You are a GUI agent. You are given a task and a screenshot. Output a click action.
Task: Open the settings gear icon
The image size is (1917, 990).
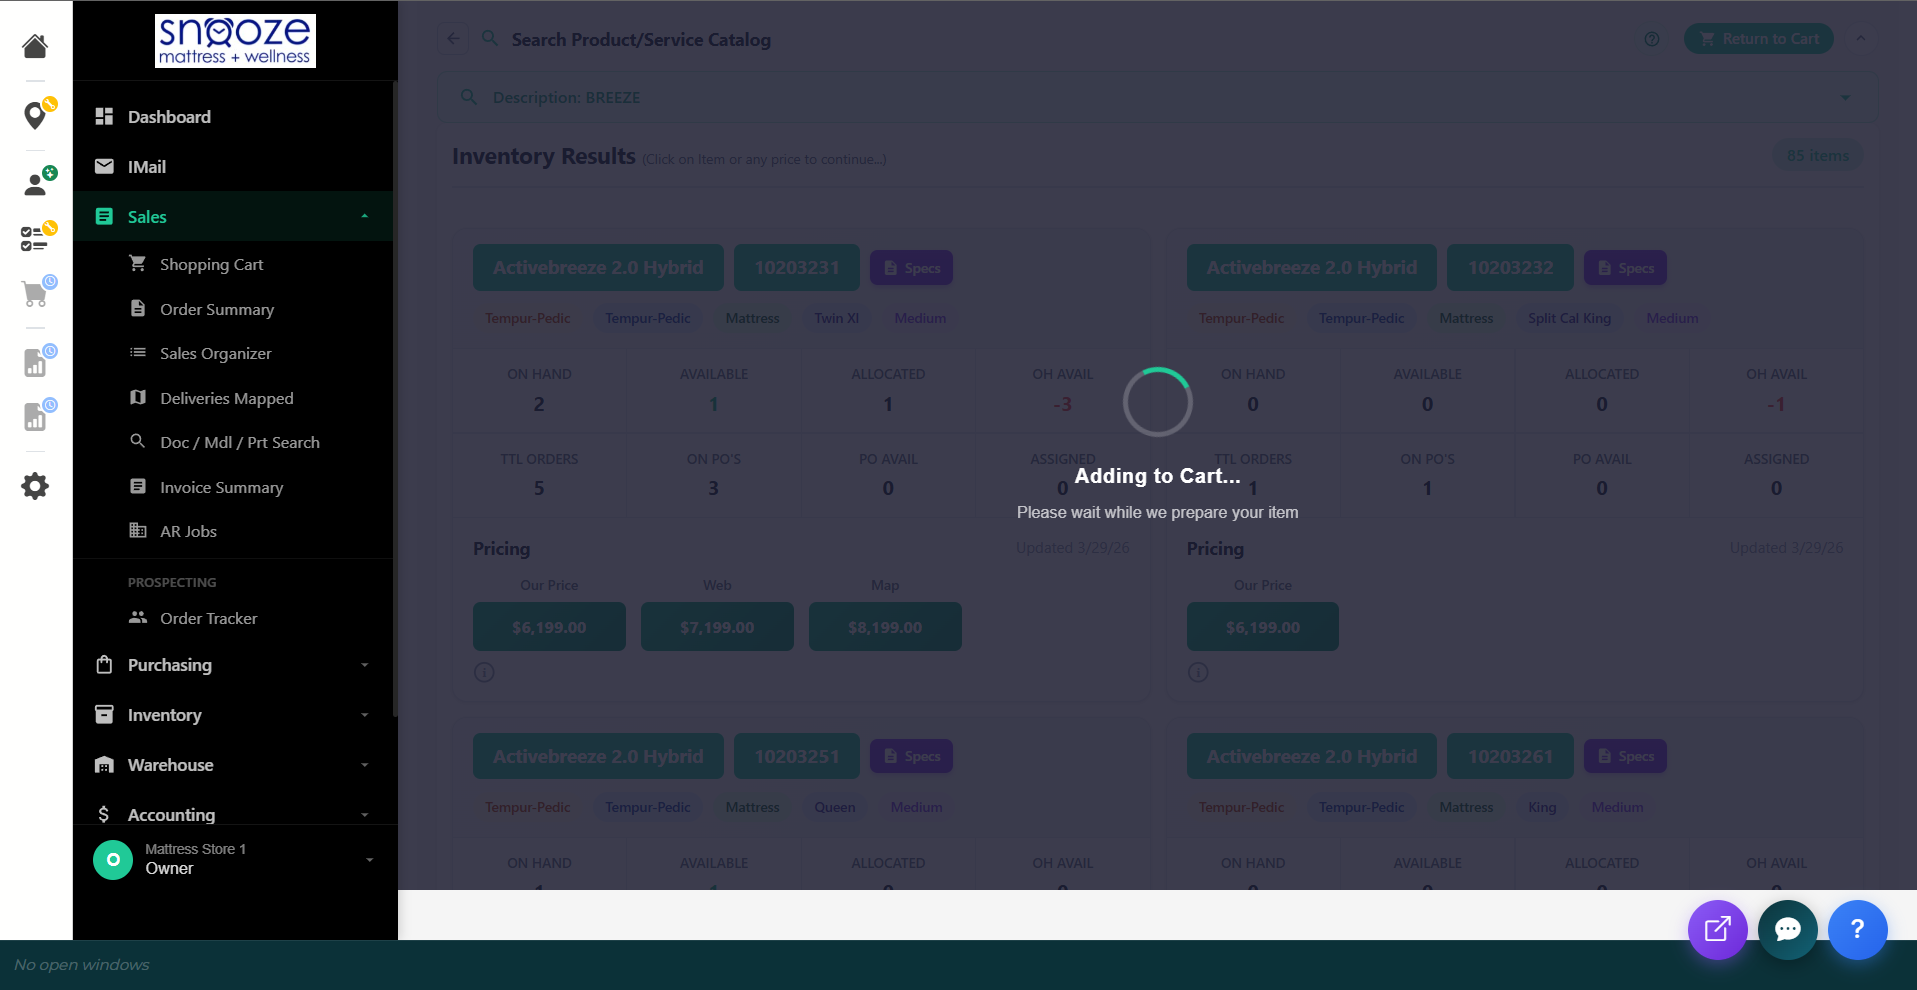point(35,486)
